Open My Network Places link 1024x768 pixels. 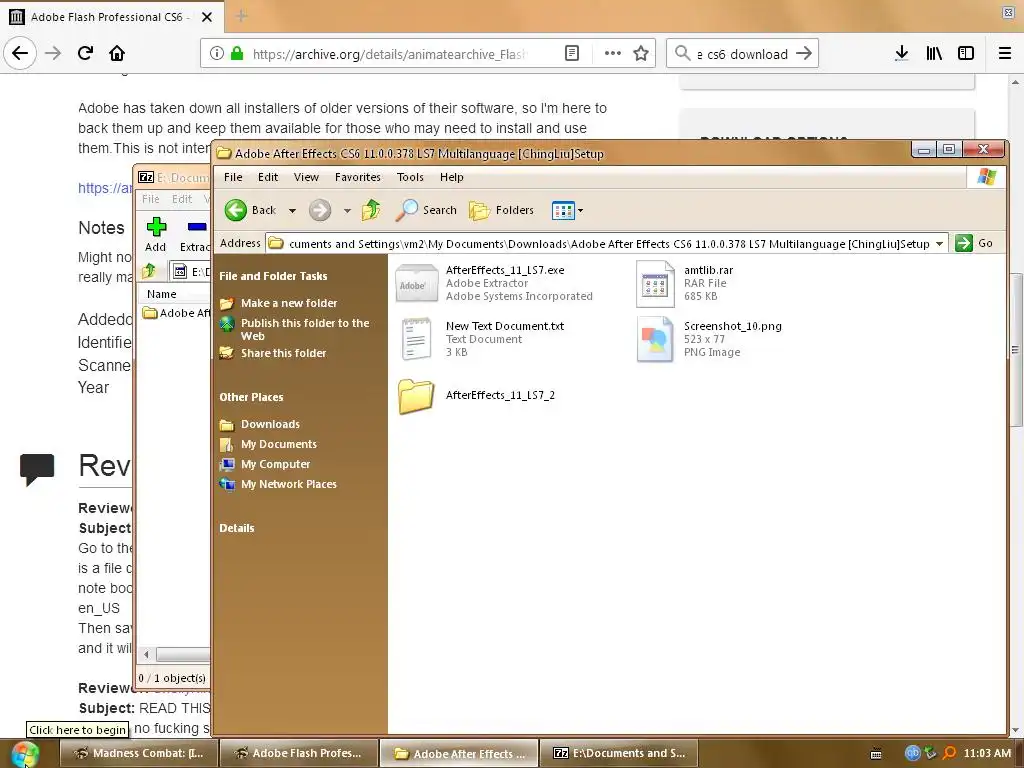click(x=289, y=484)
